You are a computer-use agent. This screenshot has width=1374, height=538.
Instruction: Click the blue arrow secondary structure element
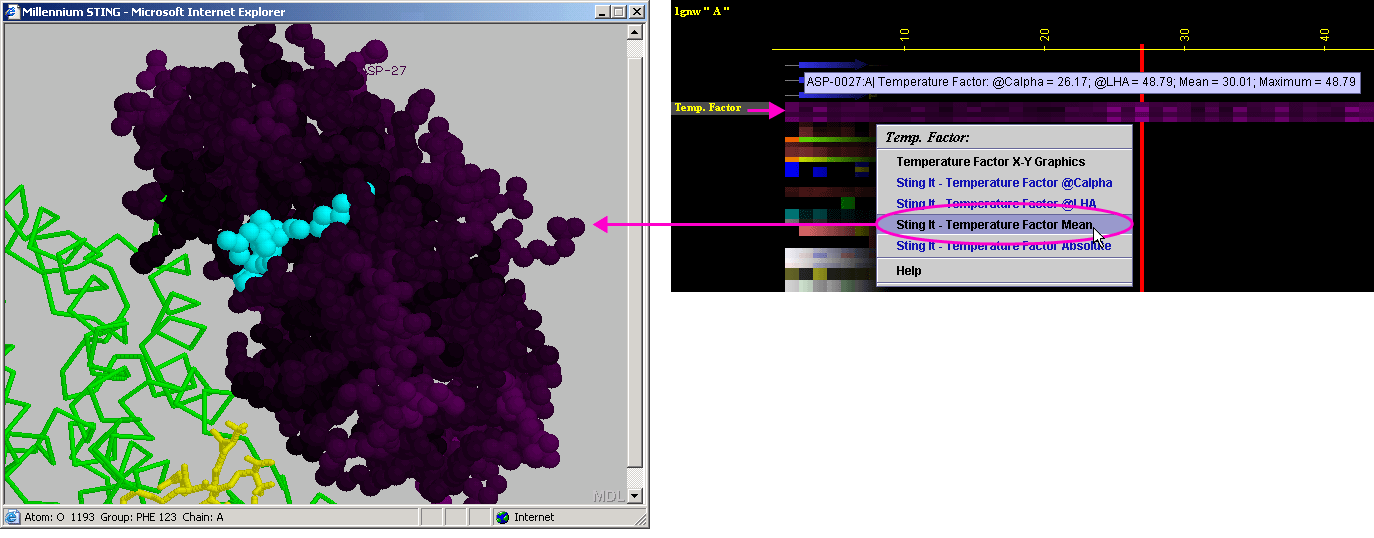(832, 65)
